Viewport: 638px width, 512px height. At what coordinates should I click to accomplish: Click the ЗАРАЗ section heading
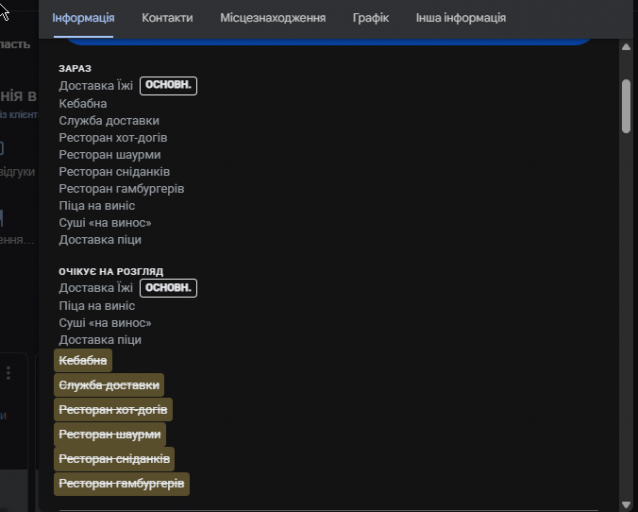point(75,68)
